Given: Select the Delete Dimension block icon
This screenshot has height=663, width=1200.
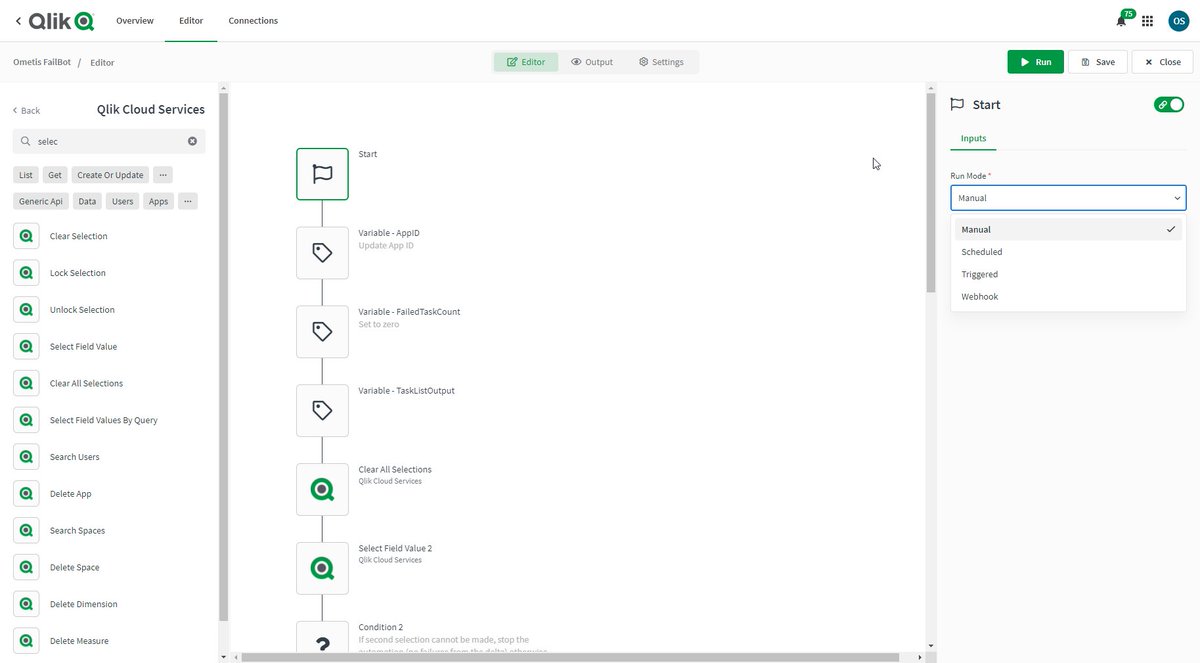Looking at the screenshot, I should click(26, 604).
